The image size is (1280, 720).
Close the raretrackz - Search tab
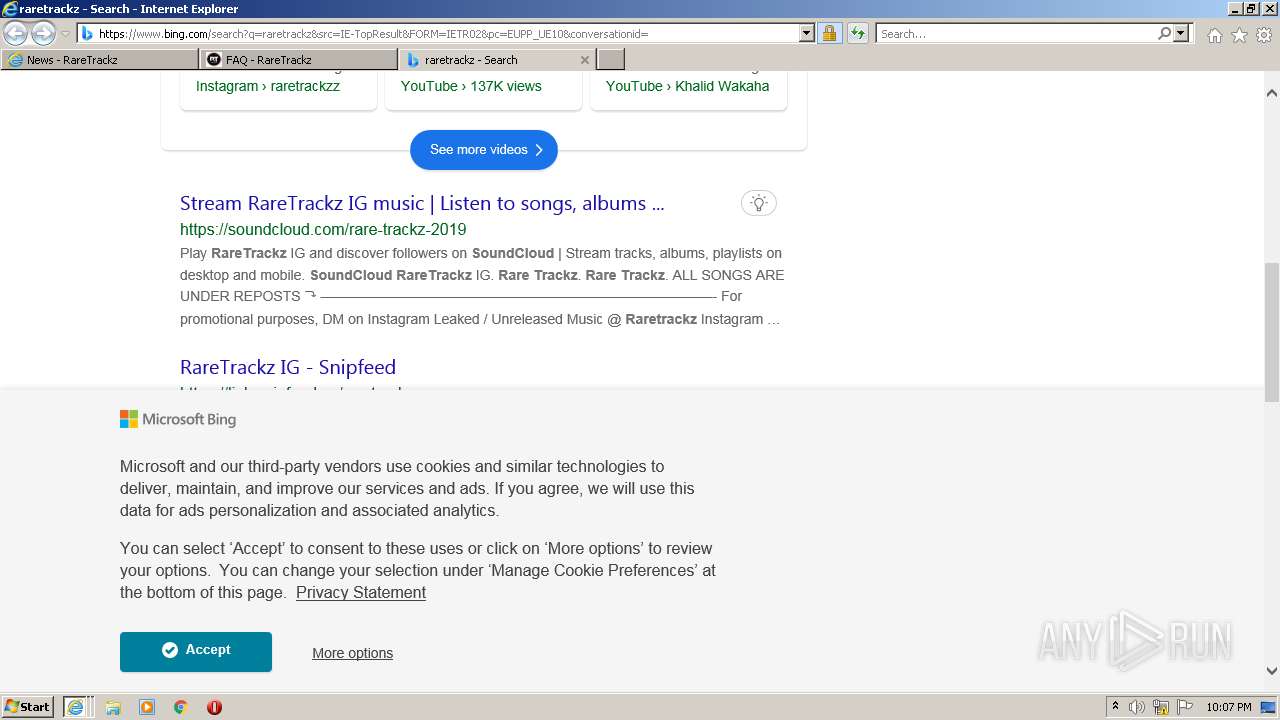coord(585,60)
